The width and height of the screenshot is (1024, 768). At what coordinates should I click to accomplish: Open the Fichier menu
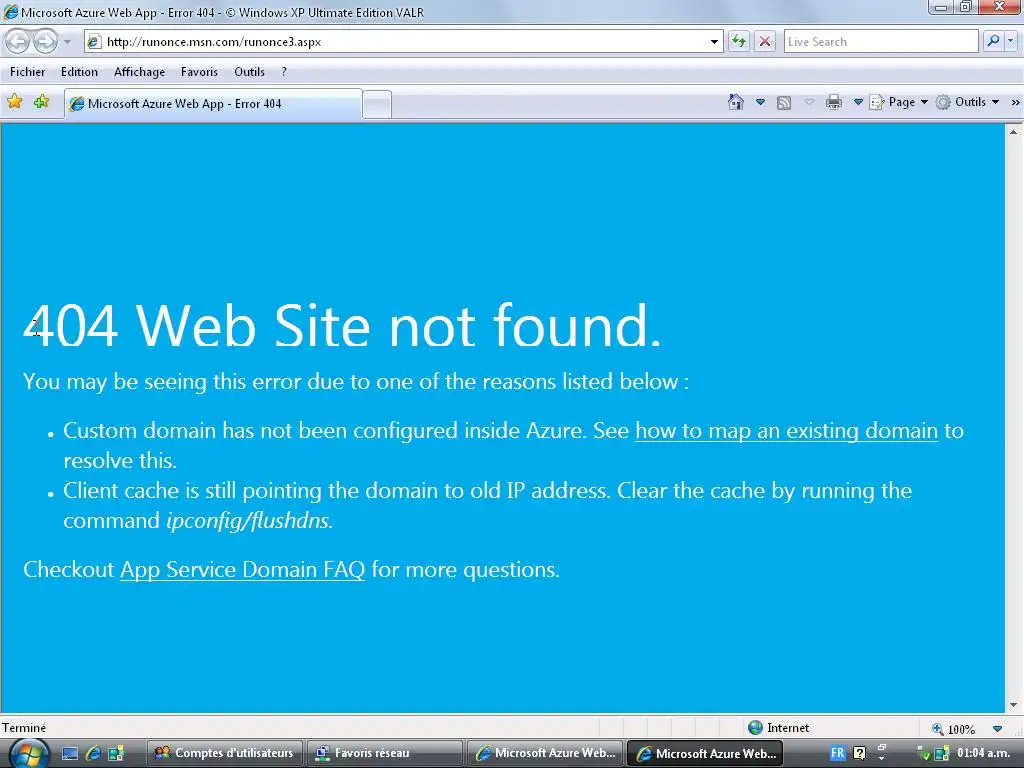point(27,72)
